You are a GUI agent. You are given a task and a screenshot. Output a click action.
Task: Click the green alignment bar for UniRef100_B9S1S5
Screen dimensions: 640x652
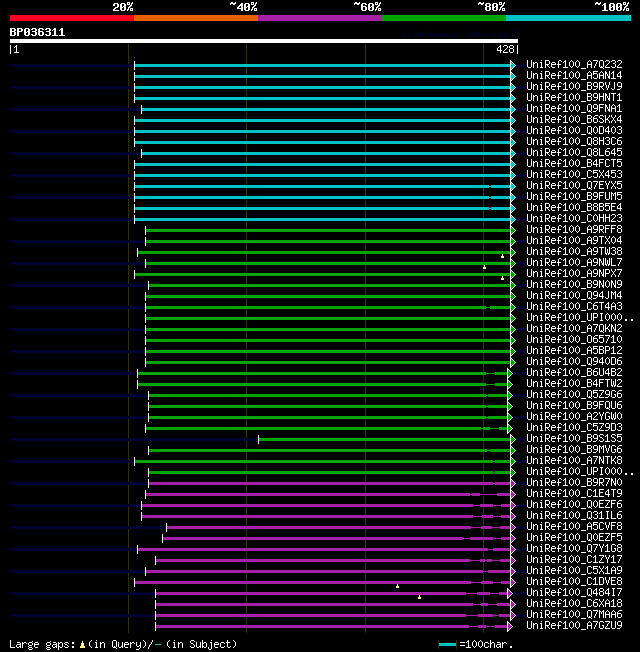click(385, 440)
